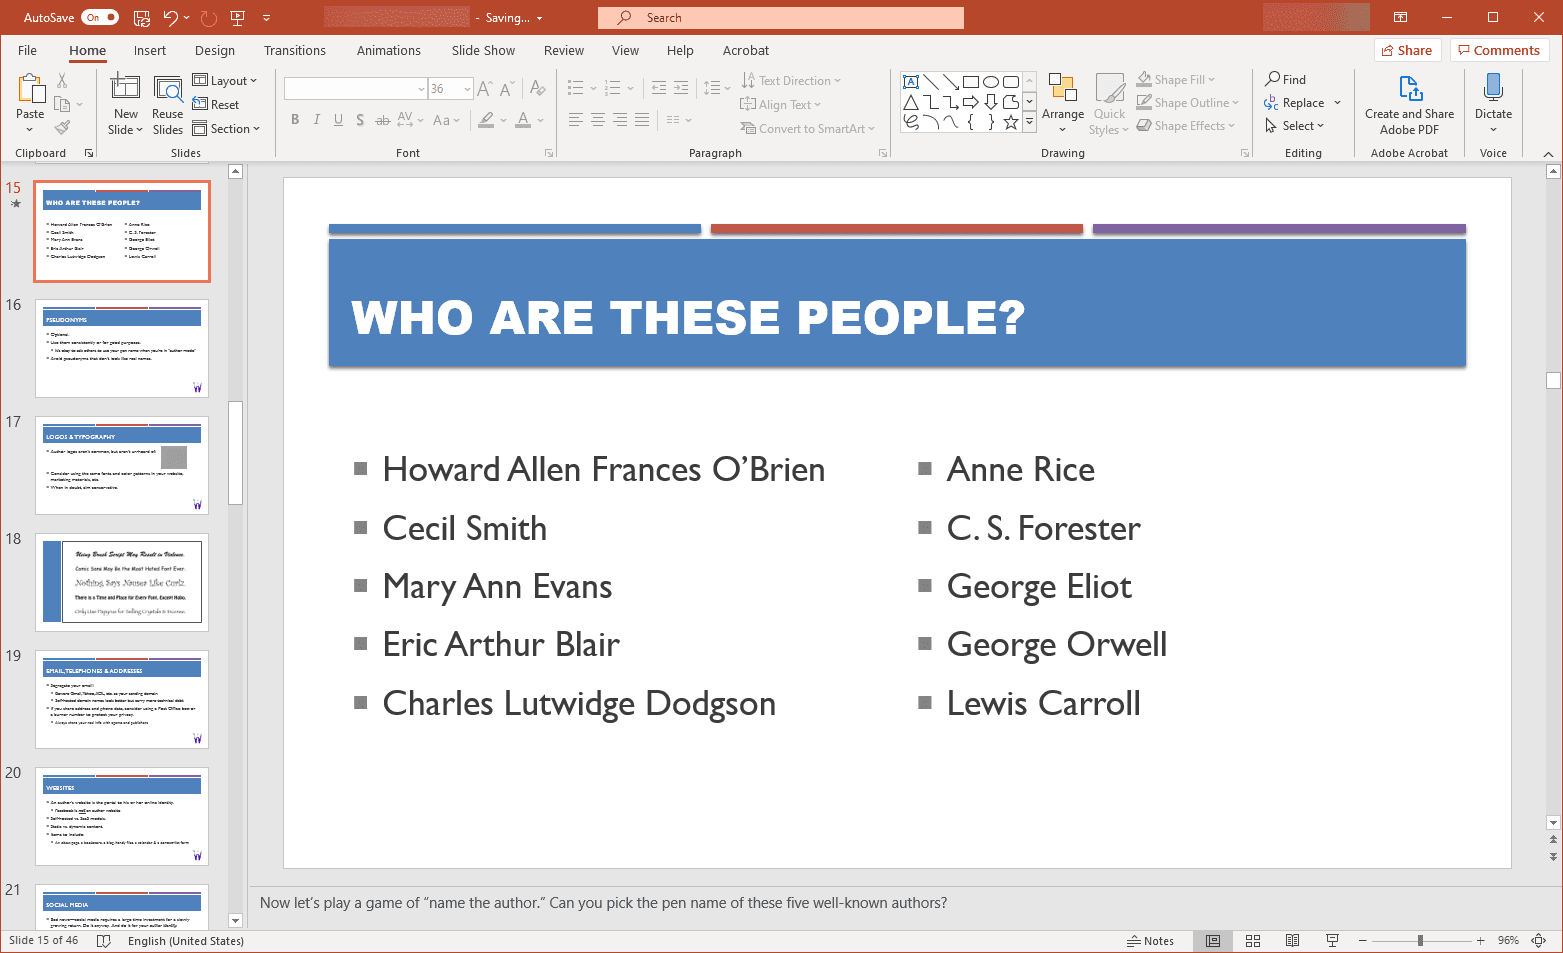The image size is (1563, 953).
Task: Click the Undo arrow icon
Action: (170, 17)
